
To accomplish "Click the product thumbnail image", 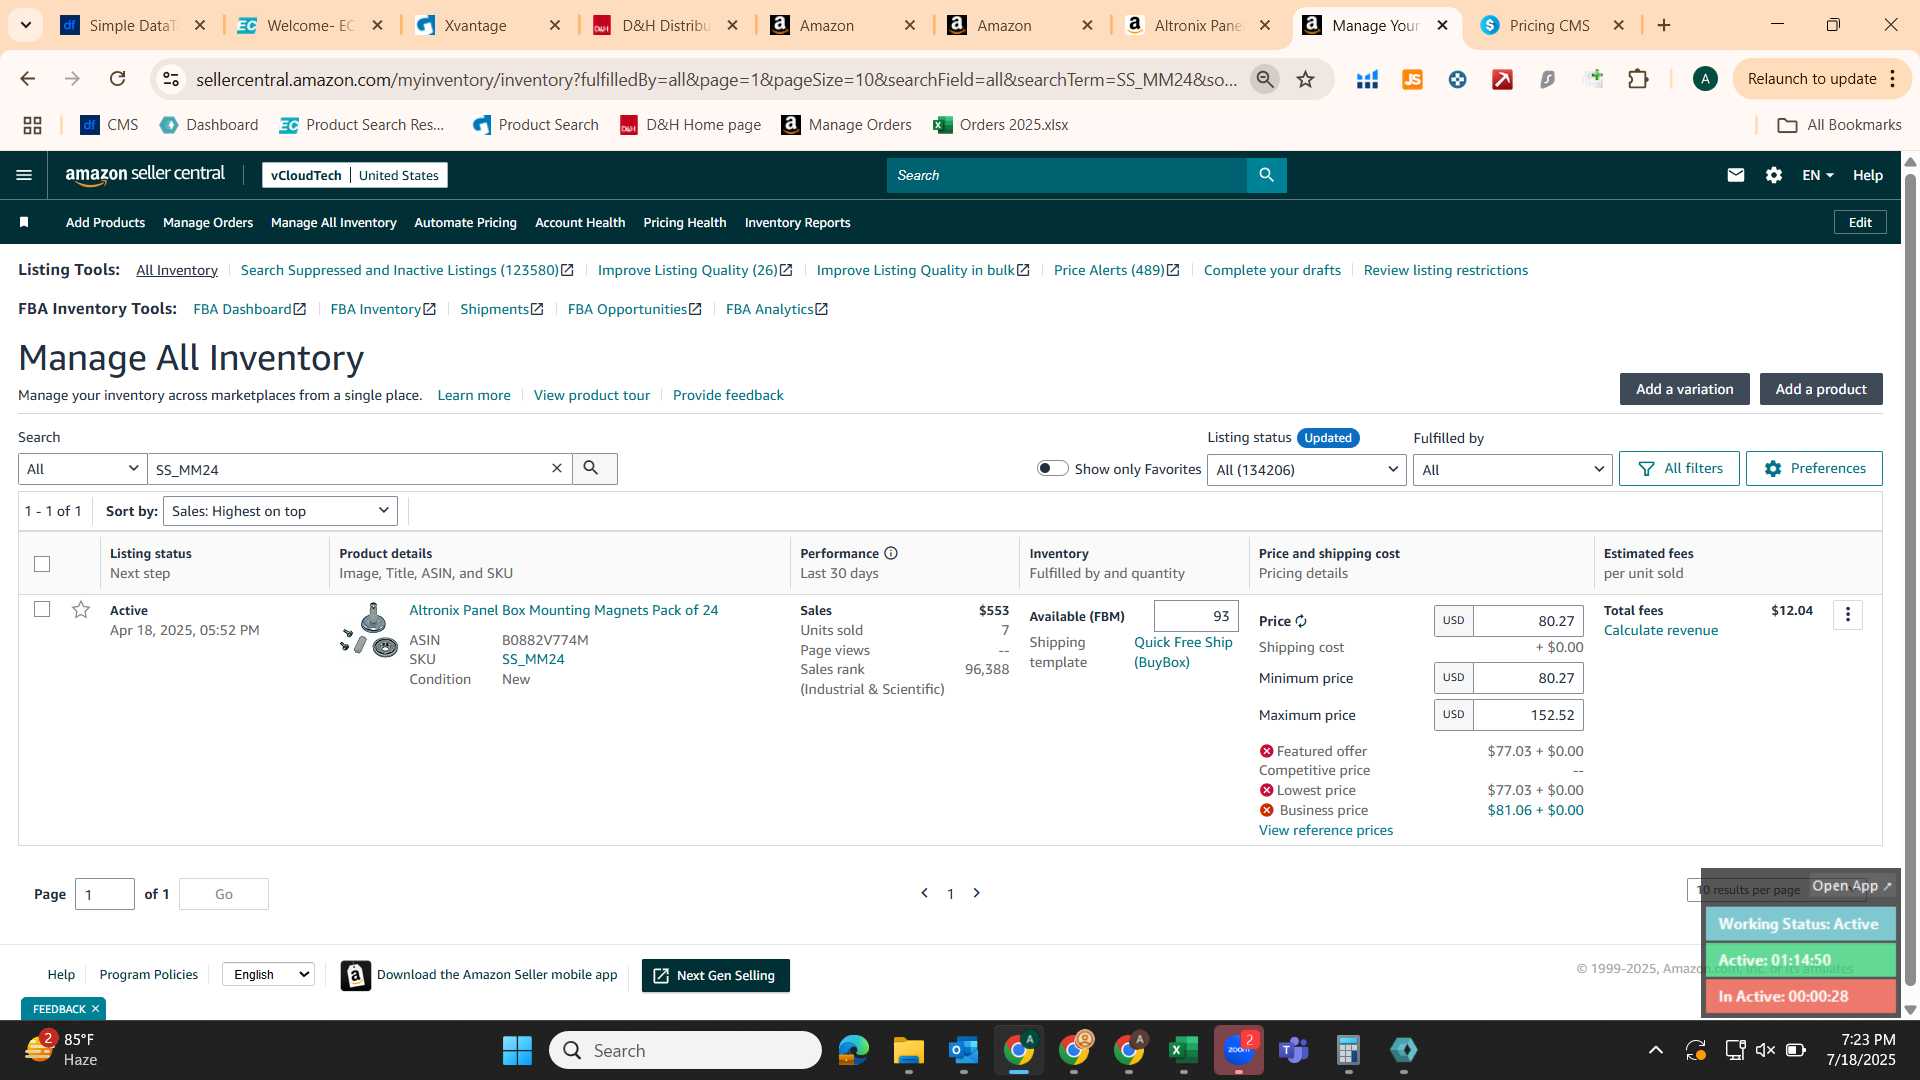I will pyautogui.click(x=369, y=630).
